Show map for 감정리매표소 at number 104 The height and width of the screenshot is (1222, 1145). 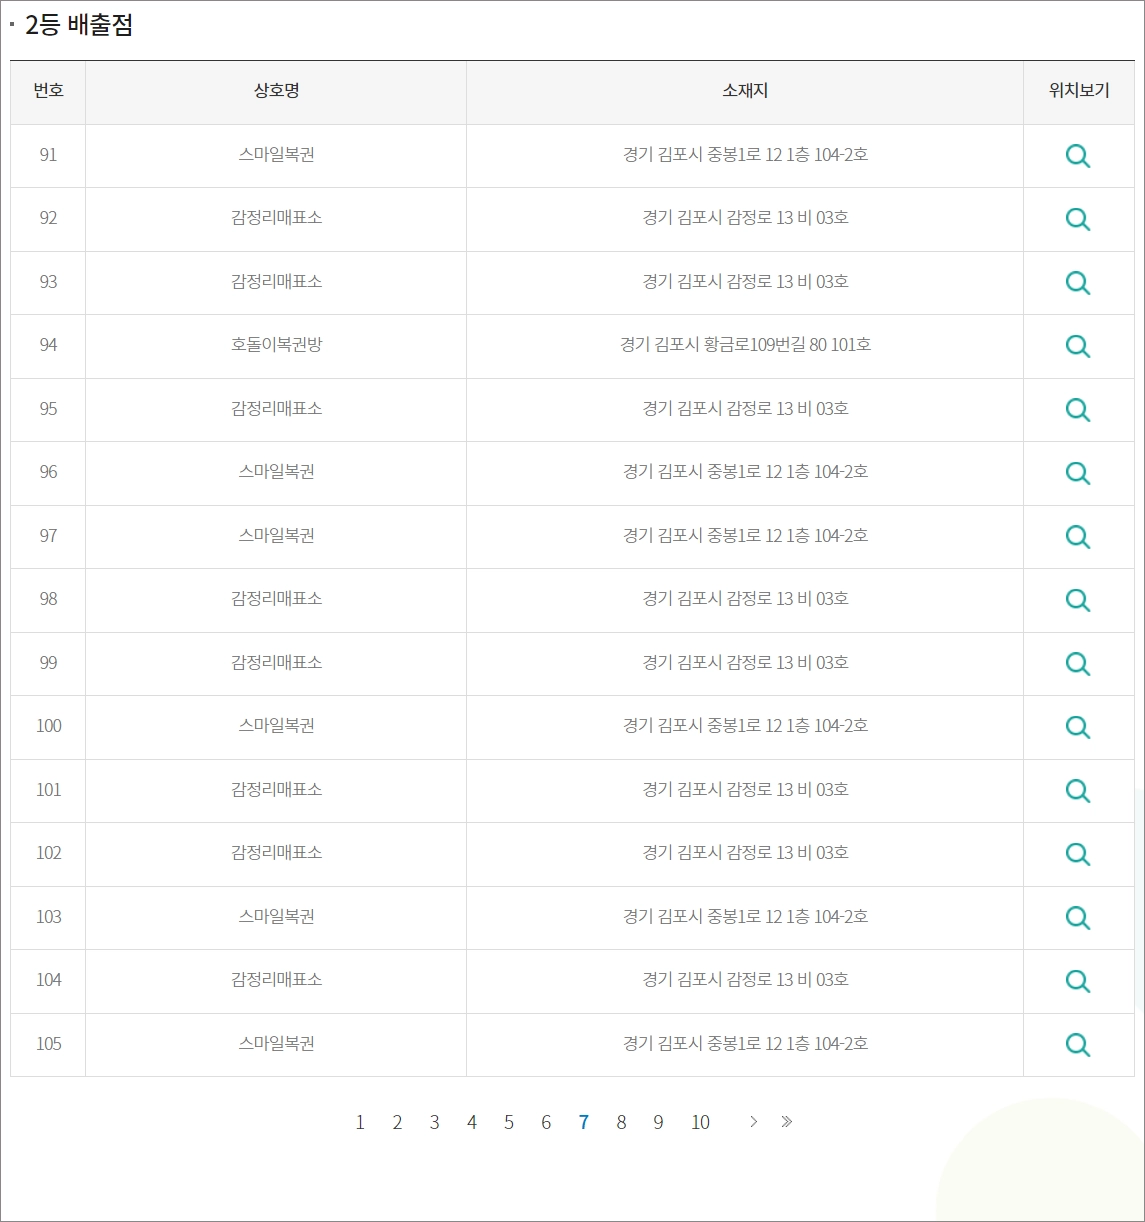(1078, 981)
